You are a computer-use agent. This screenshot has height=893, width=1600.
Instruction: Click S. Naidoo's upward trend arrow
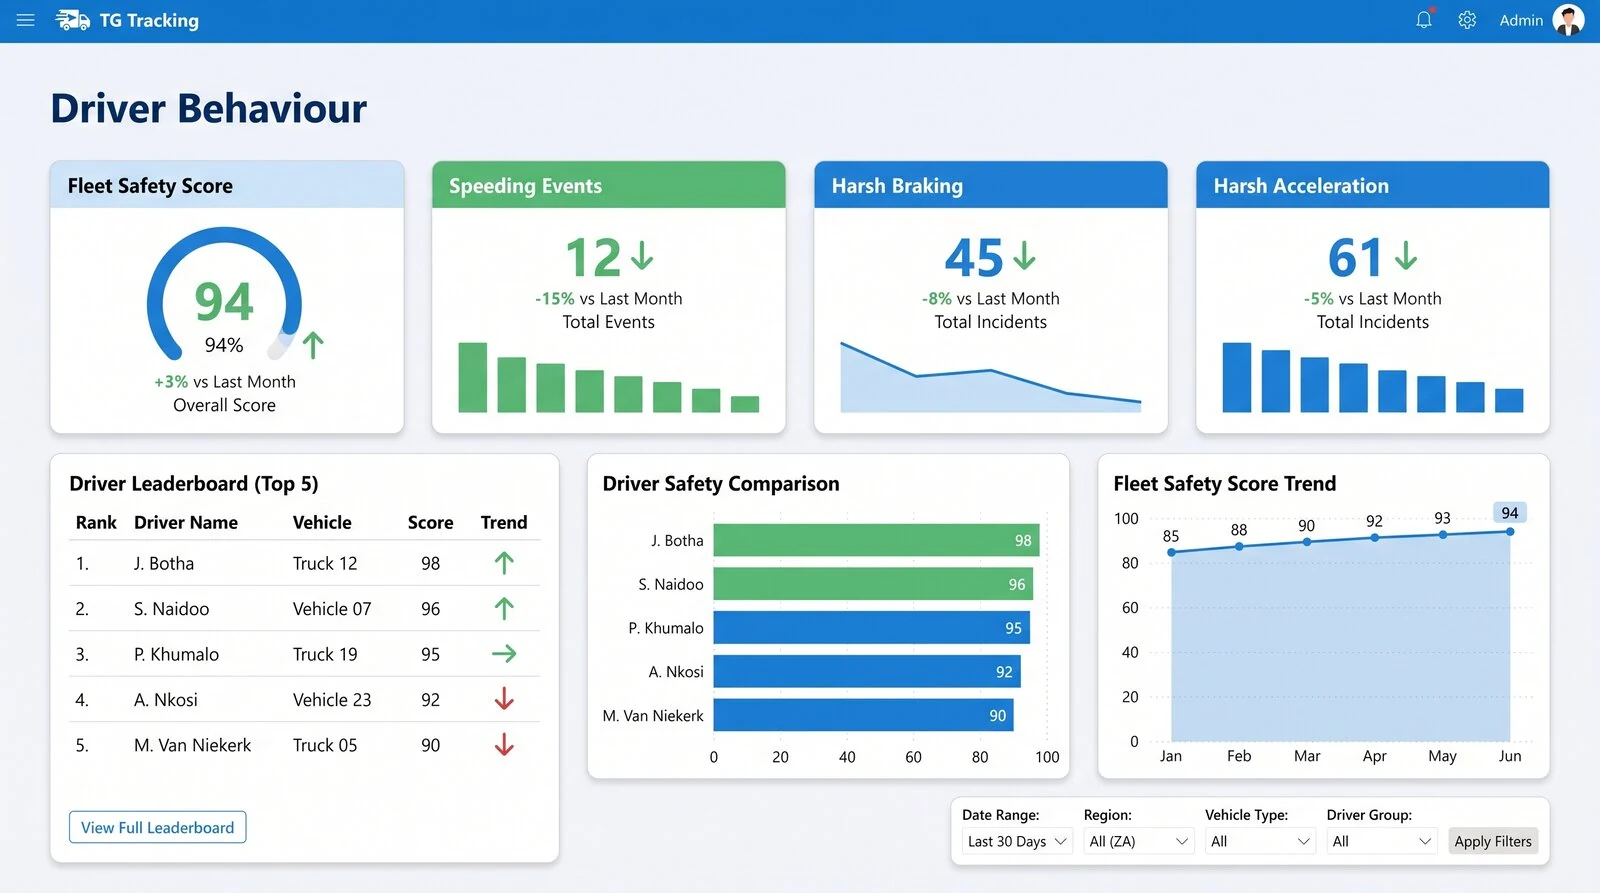504,608
